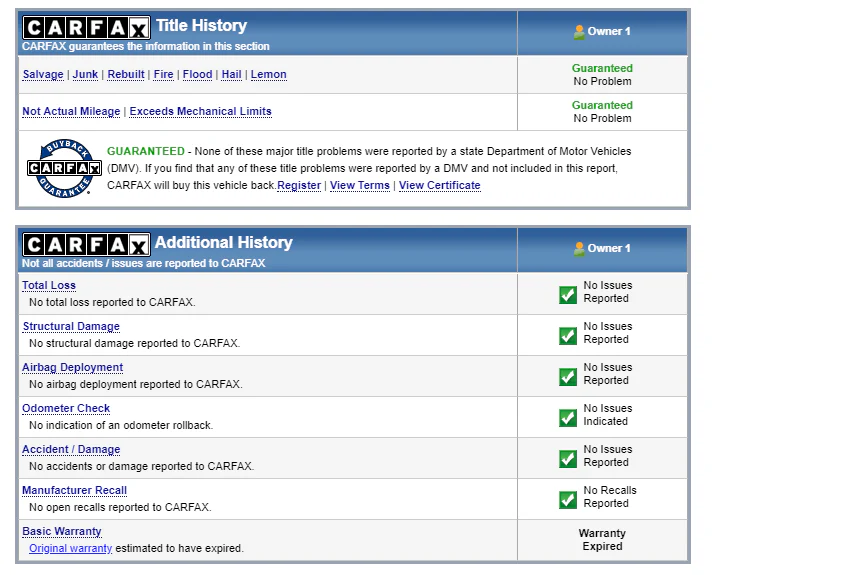
Task: Click the green checkmark for Structural Damage
Action: 568,336
